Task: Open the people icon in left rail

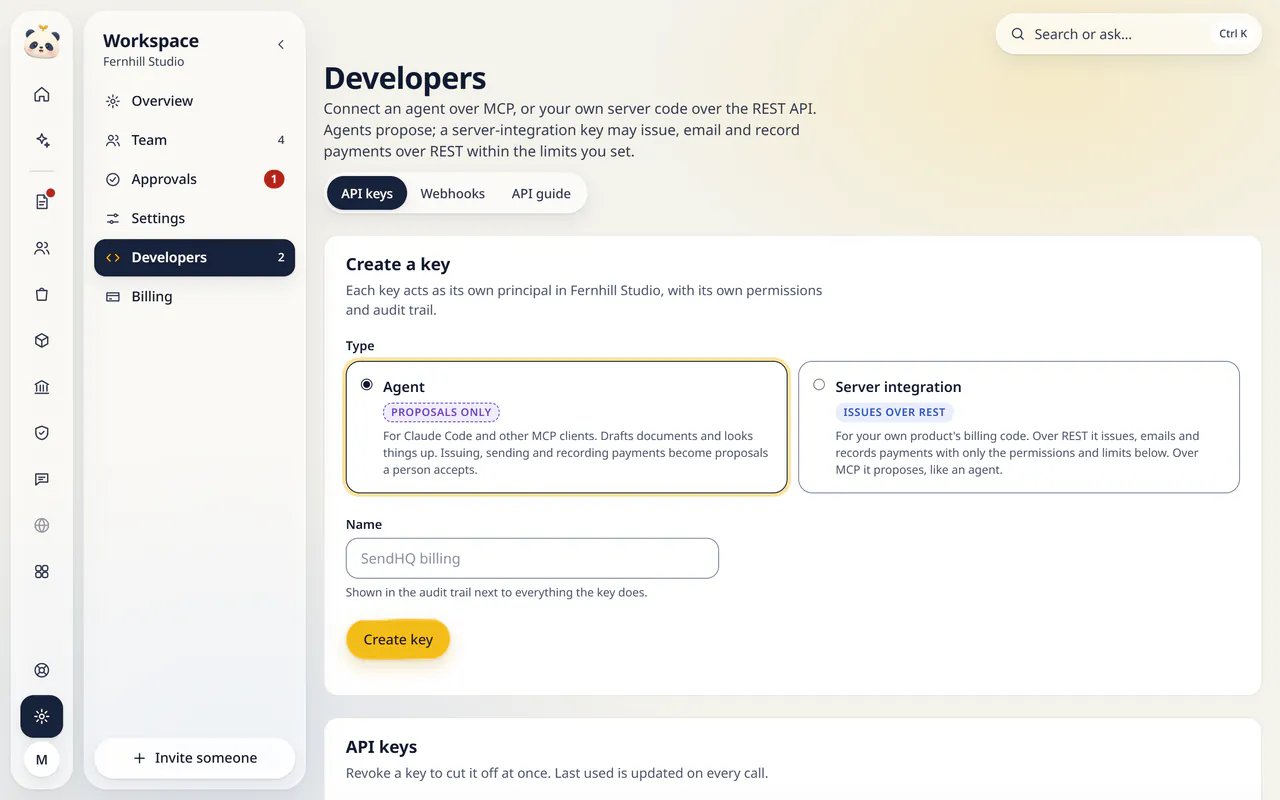Action: click(x=42, y=248)
